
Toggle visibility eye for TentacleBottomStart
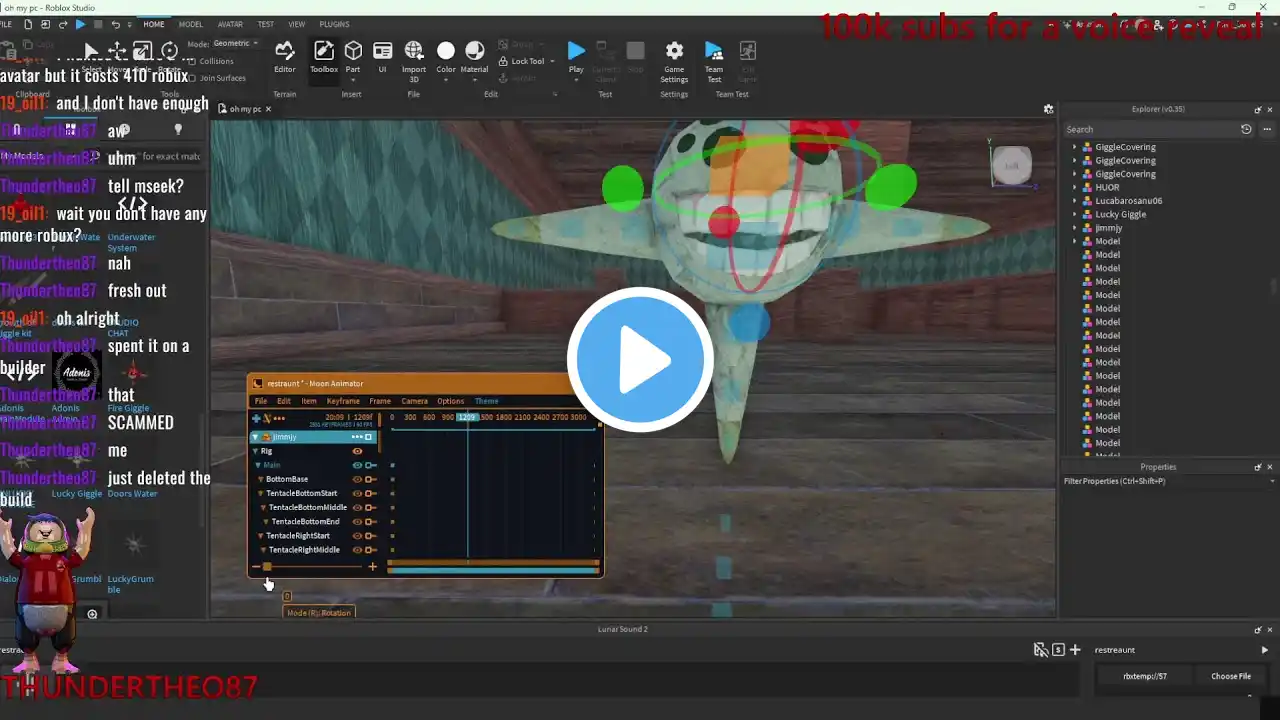pyautogui.click(x=357, y=493)
